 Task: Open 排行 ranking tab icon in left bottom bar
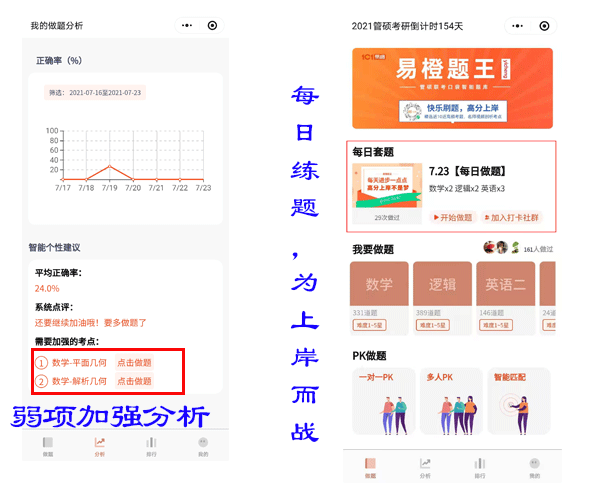[x=151, y=443]
